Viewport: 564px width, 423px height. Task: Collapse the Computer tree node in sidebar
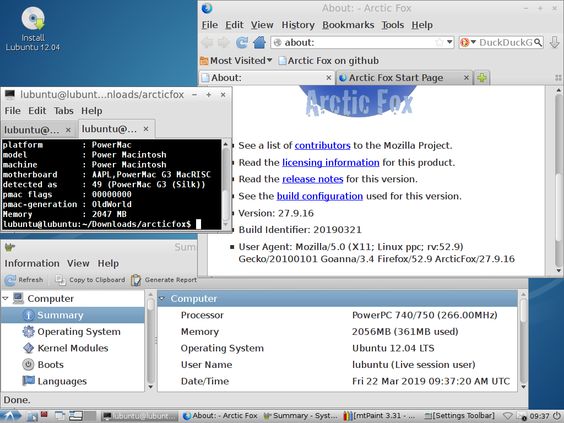[5, 298]
